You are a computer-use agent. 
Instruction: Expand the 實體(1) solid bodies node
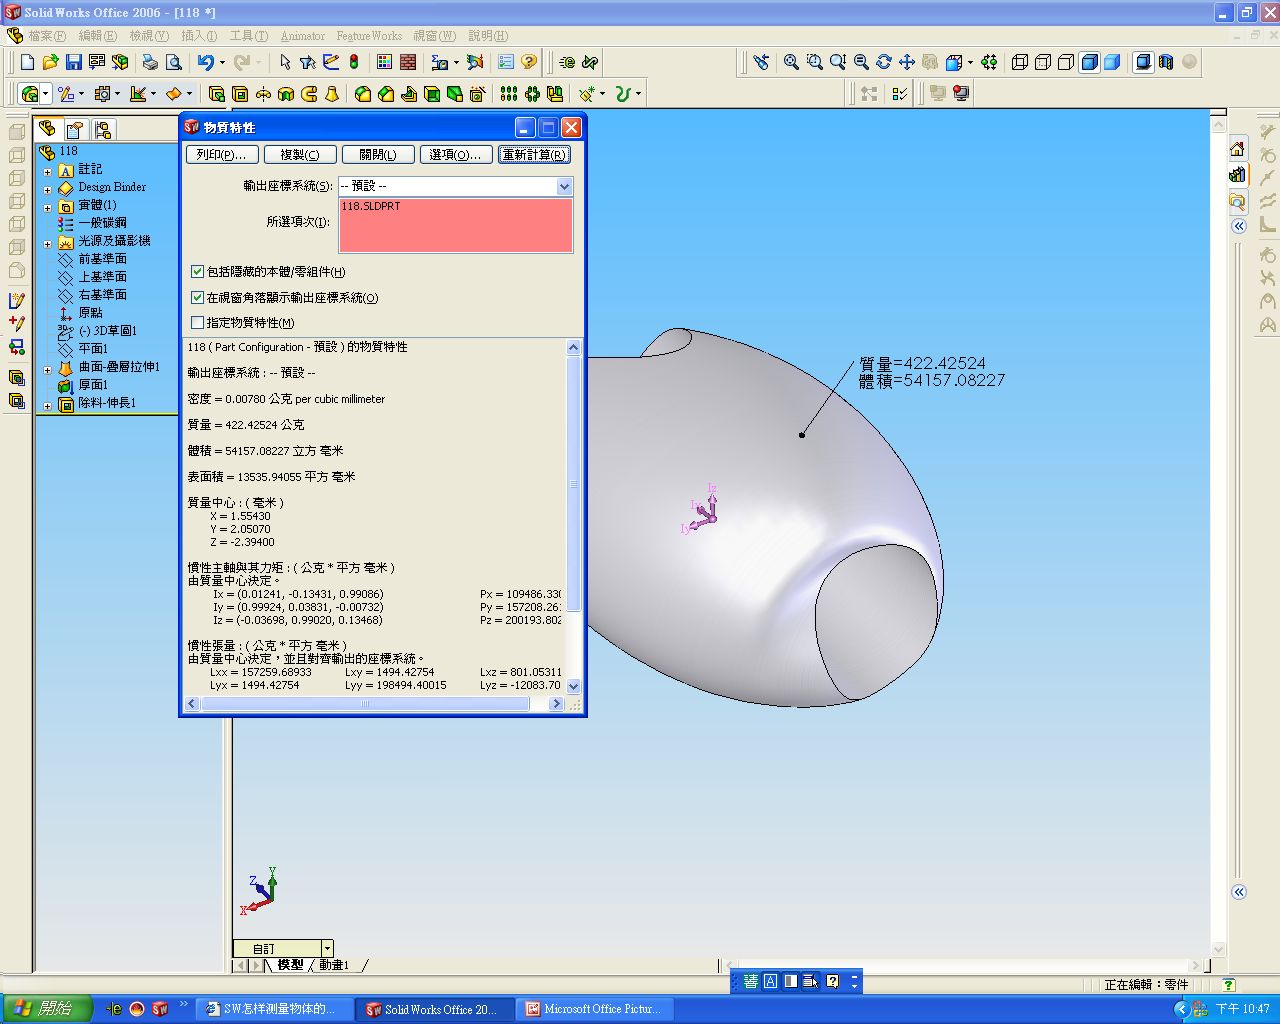click(x=47, y=207)
